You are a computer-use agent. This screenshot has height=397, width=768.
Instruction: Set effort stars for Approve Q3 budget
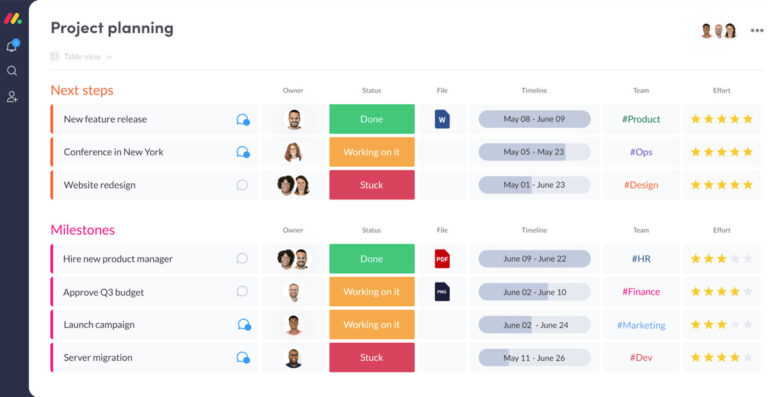(721, 292)
